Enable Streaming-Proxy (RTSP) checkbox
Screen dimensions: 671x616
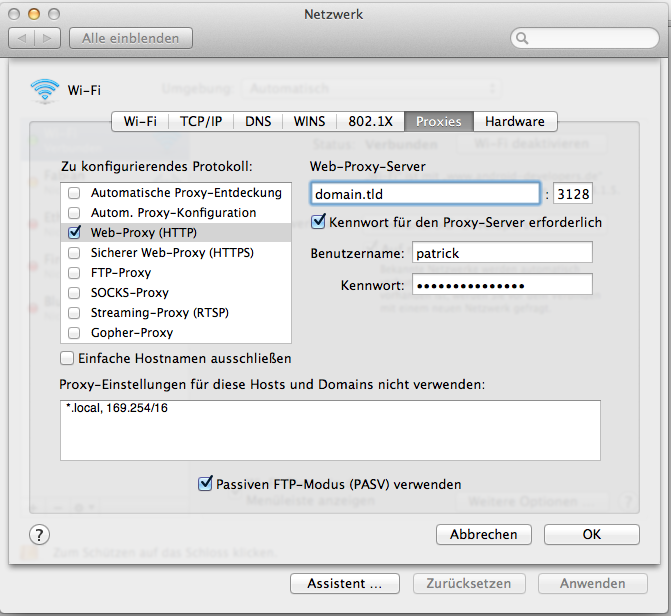(74, 313)
